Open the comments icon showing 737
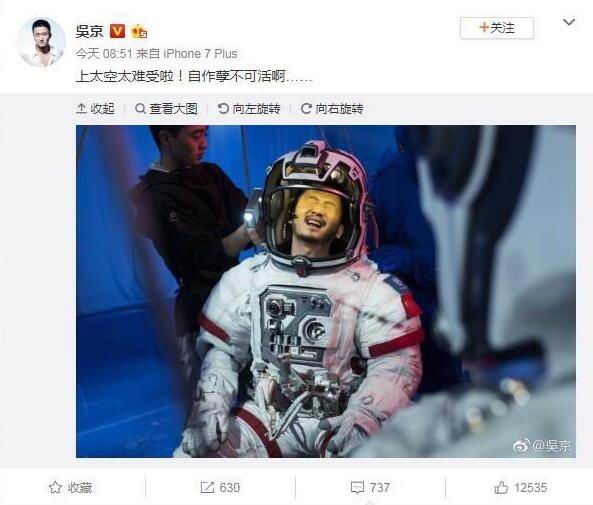 (x=370, y=488)
